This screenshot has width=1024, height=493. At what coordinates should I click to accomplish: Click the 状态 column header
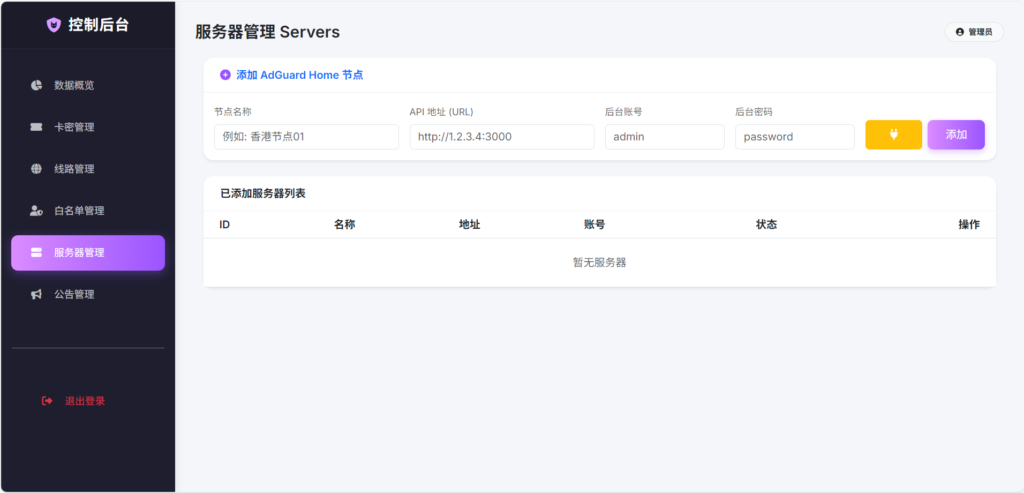point(766,225)
